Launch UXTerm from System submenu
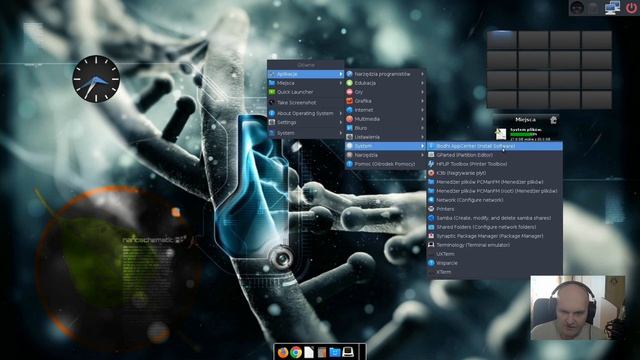Viewport: 640px width, 360px height. point(495,254)
